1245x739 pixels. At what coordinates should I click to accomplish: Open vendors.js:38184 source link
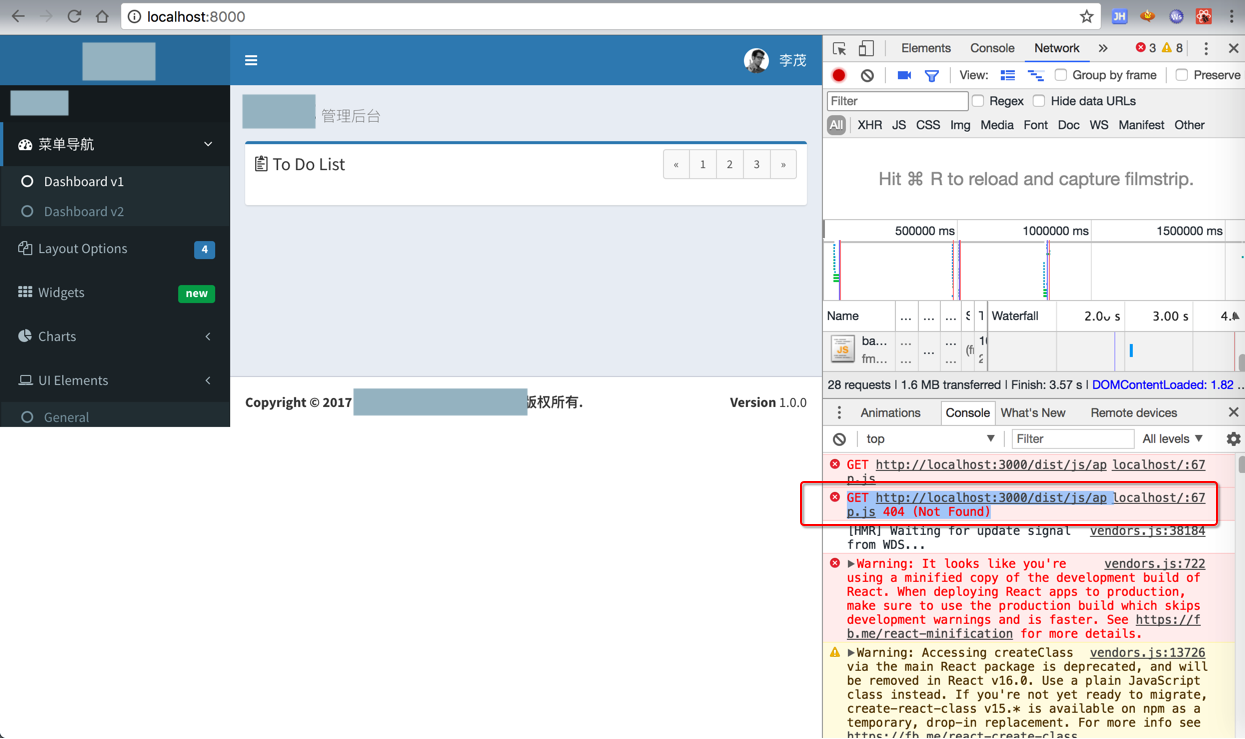1147,531
